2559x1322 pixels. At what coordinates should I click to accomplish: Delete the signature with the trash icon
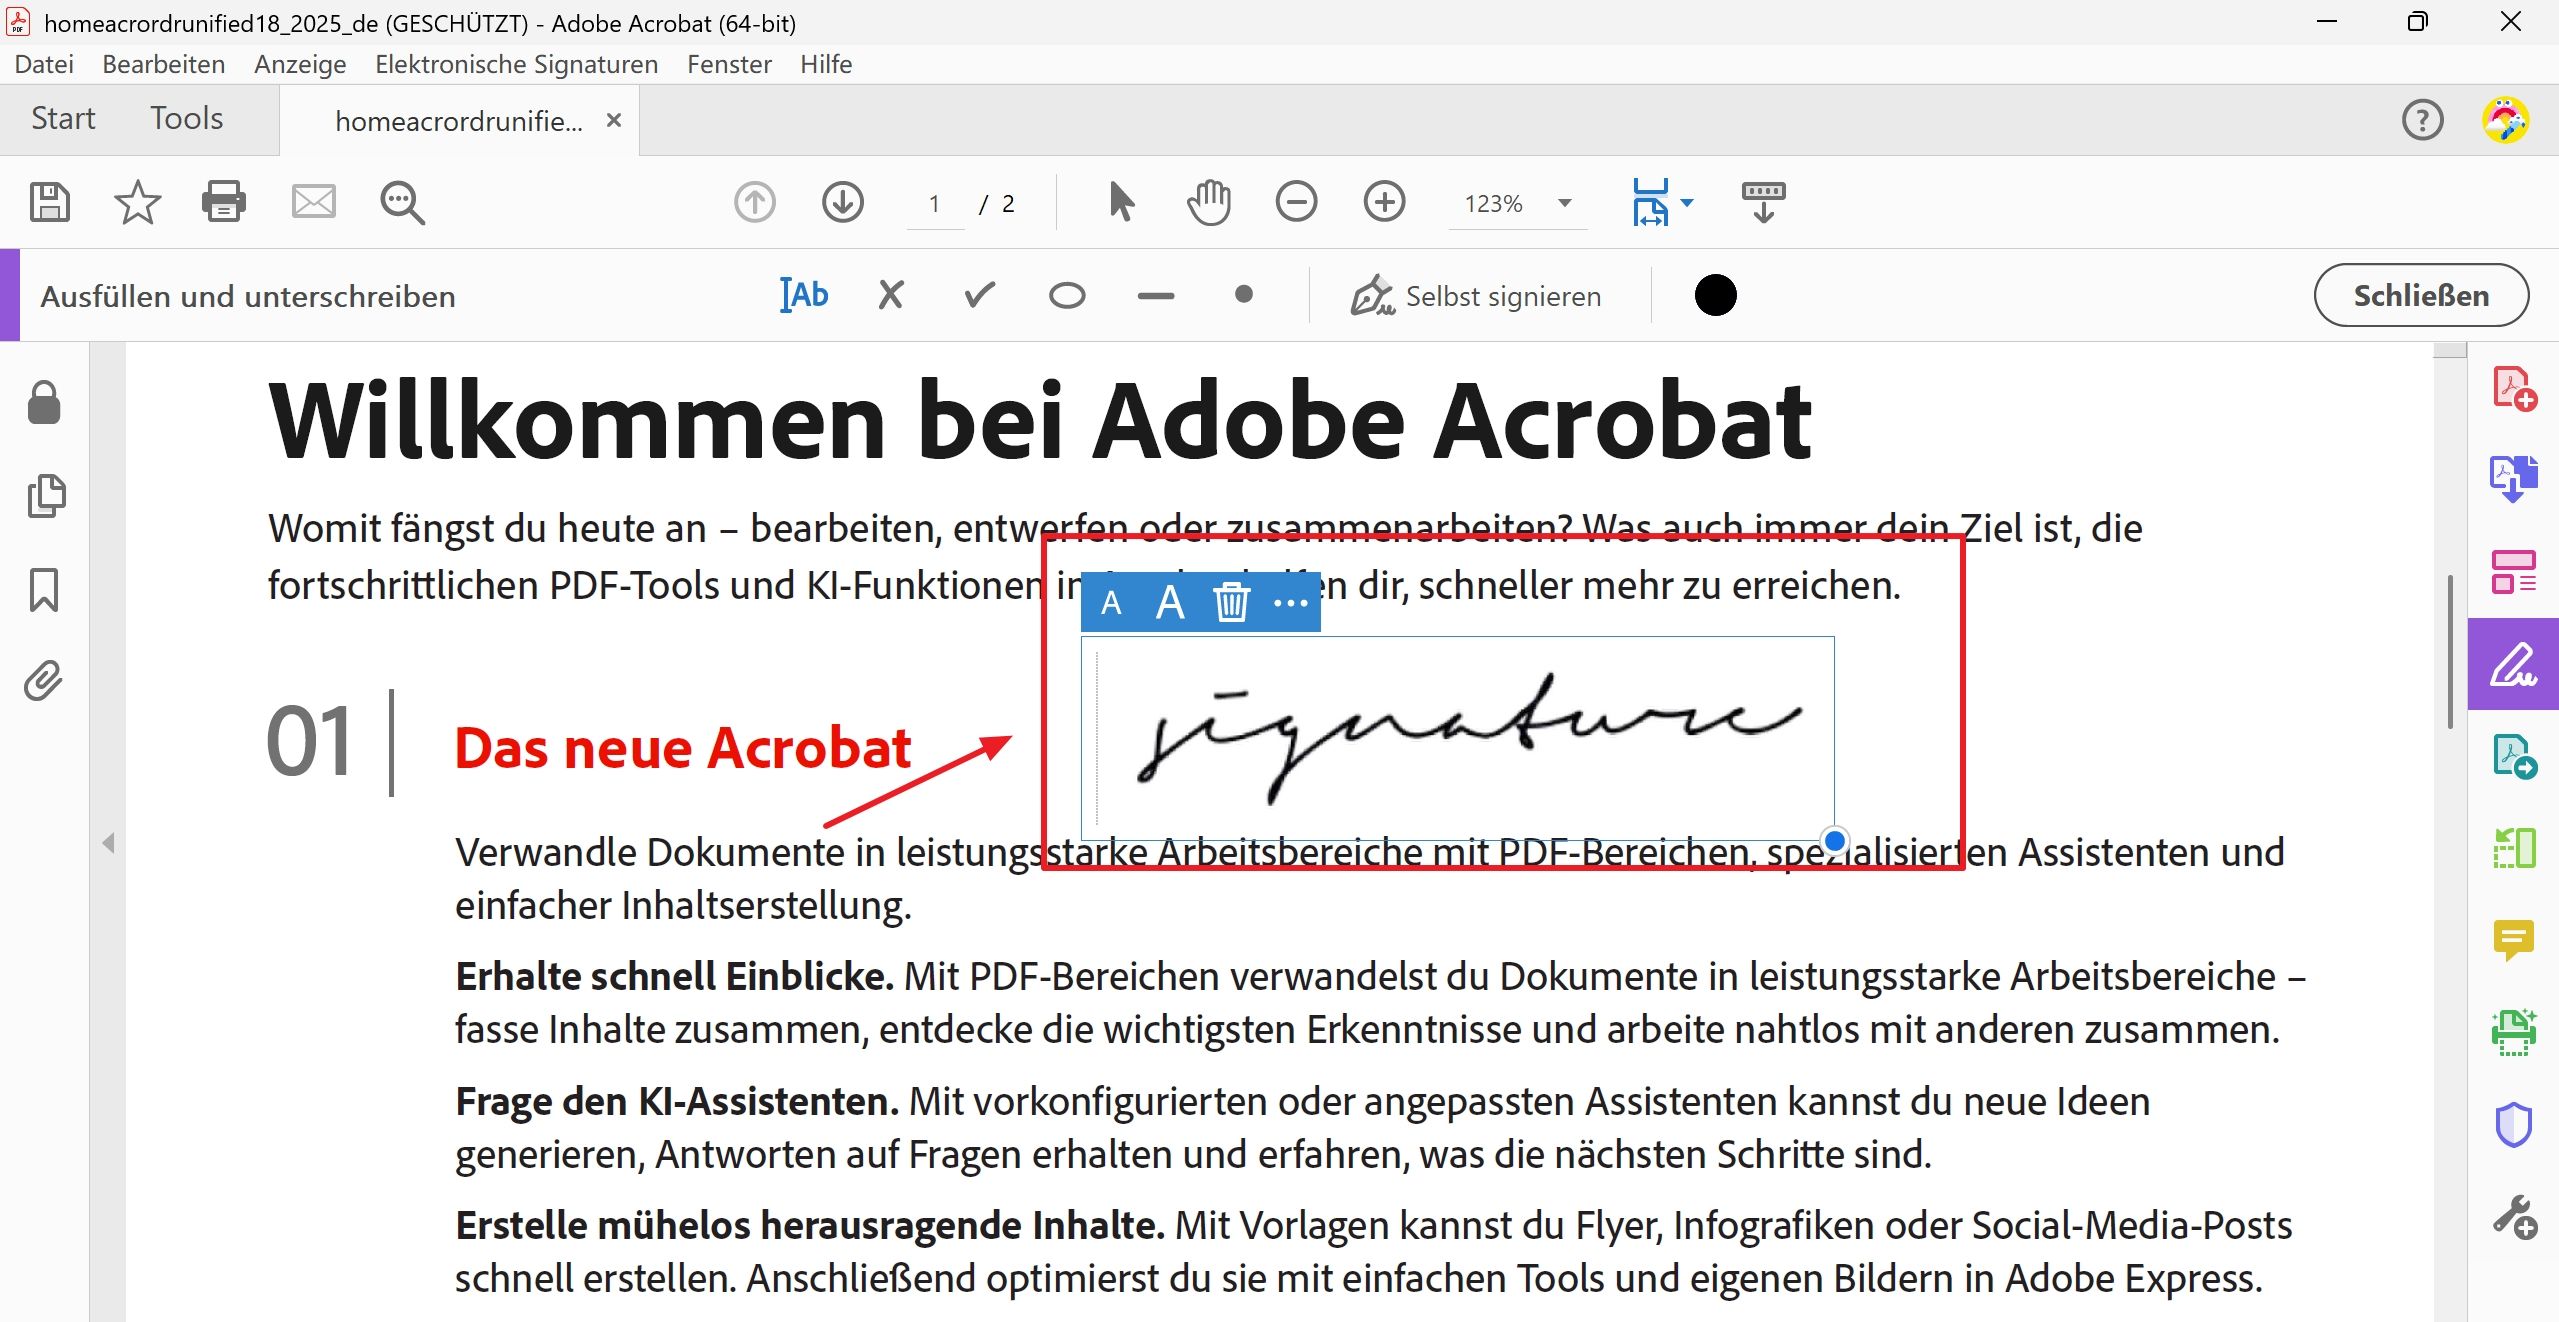pyautogui.click(x=1231, y=603)
